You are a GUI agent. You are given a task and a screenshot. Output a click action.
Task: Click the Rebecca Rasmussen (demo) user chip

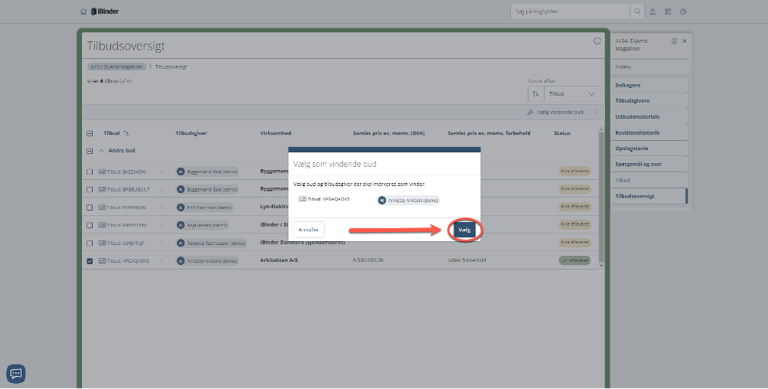(211, 243)
